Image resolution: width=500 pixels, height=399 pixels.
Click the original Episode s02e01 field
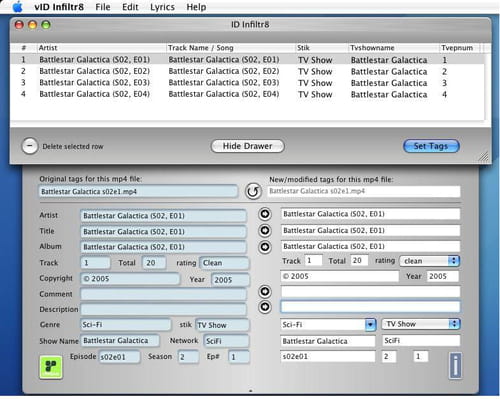[119, 357]
